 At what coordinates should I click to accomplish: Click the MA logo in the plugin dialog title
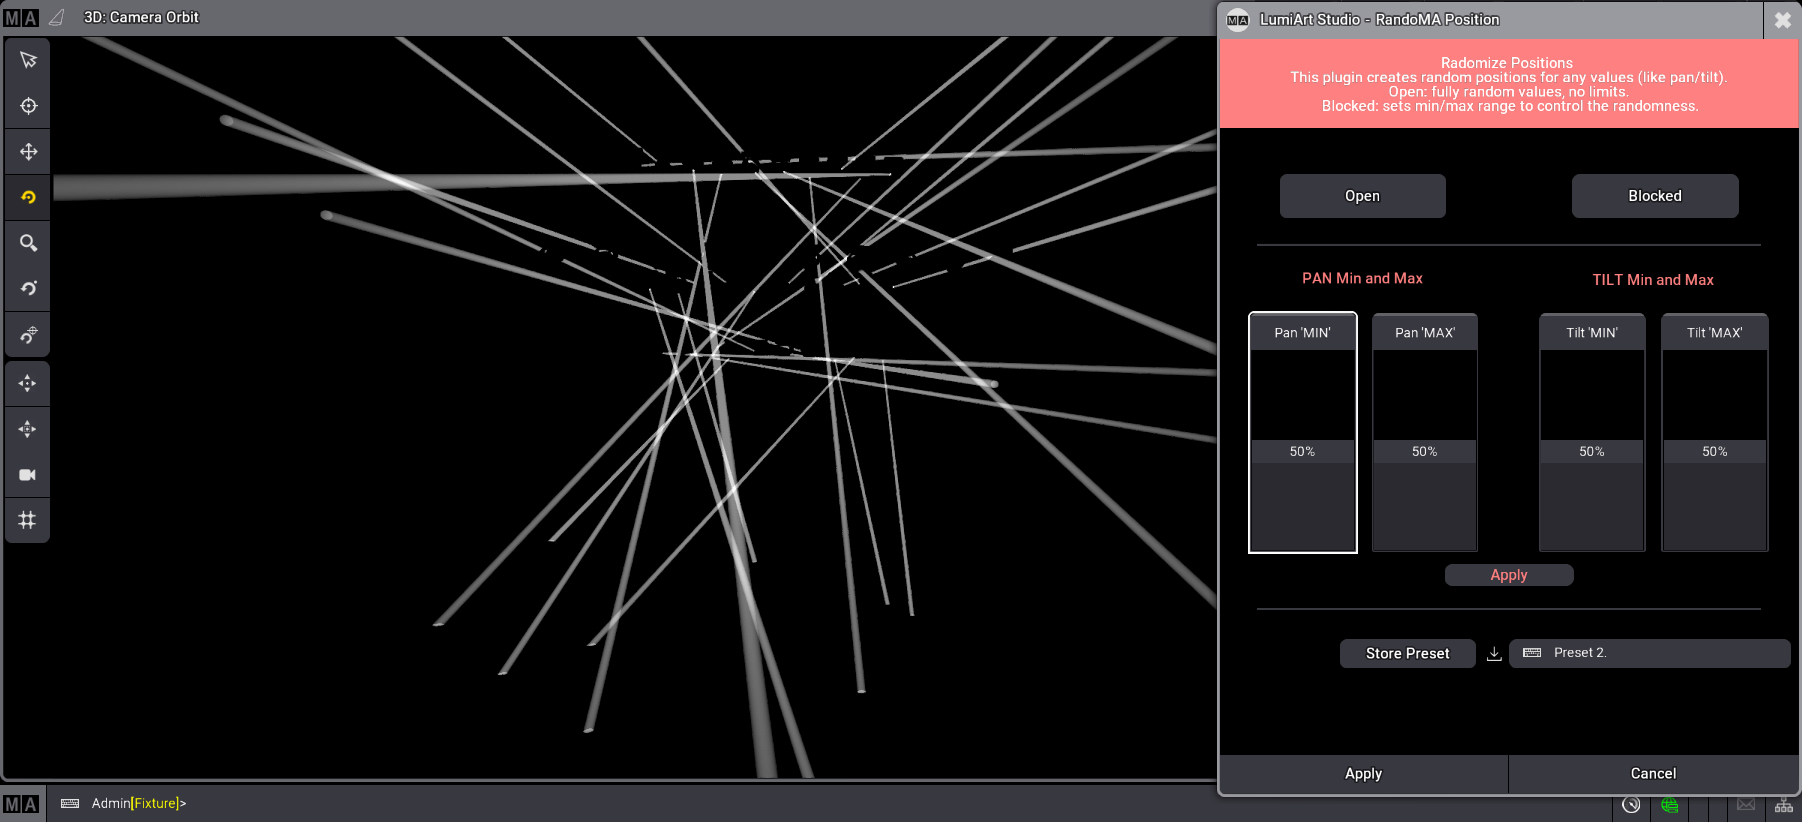pos(1238,20)
